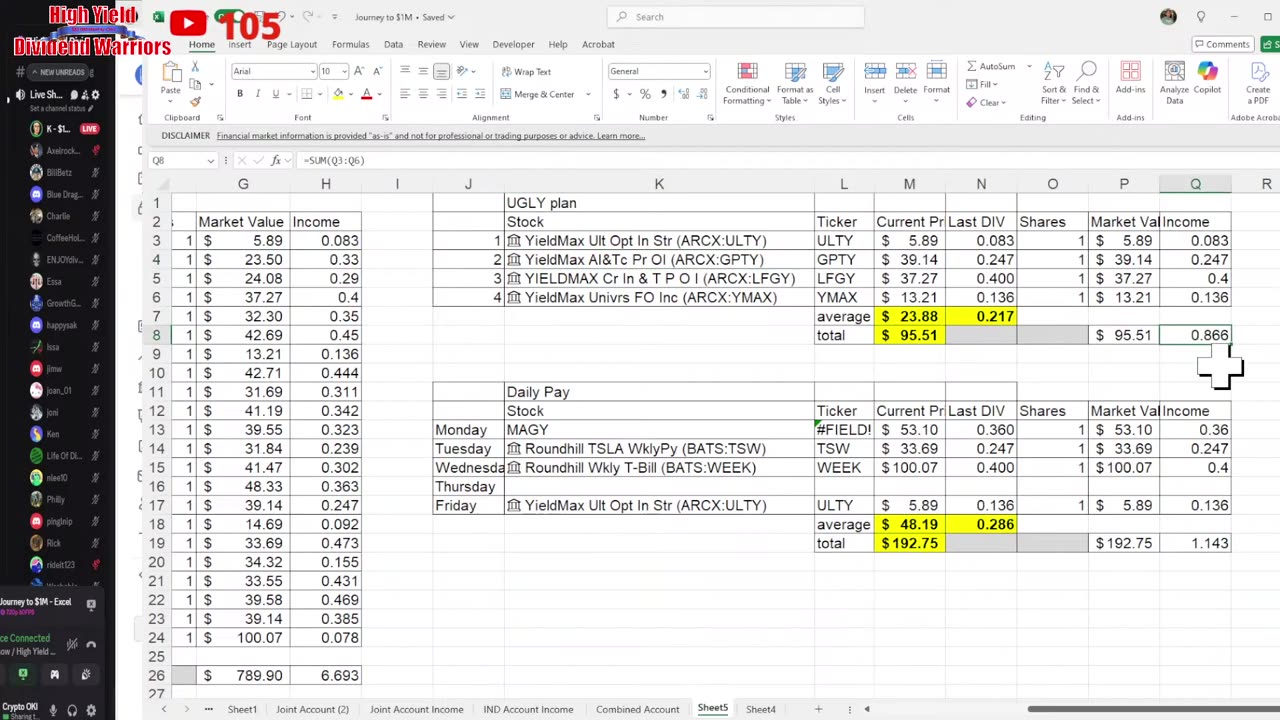Toggle Merge & Center
The width and height of the screenshot is (1280, 720).
538,94
